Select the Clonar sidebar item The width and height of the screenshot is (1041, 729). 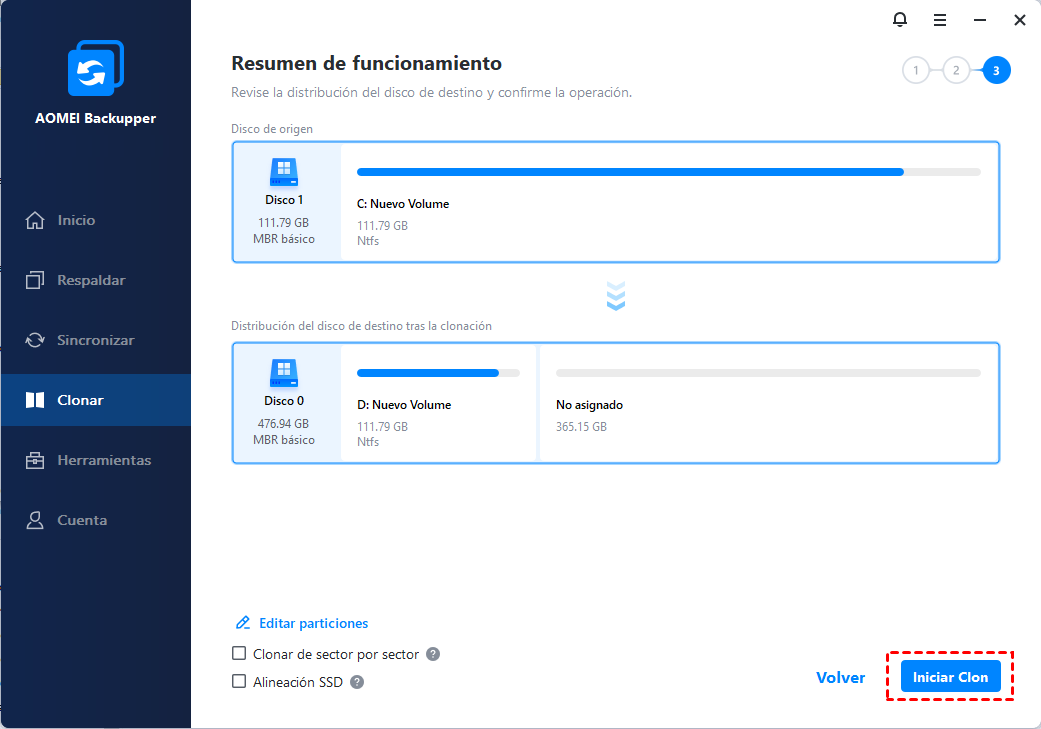pyautogui.click(x=96, y=400)
